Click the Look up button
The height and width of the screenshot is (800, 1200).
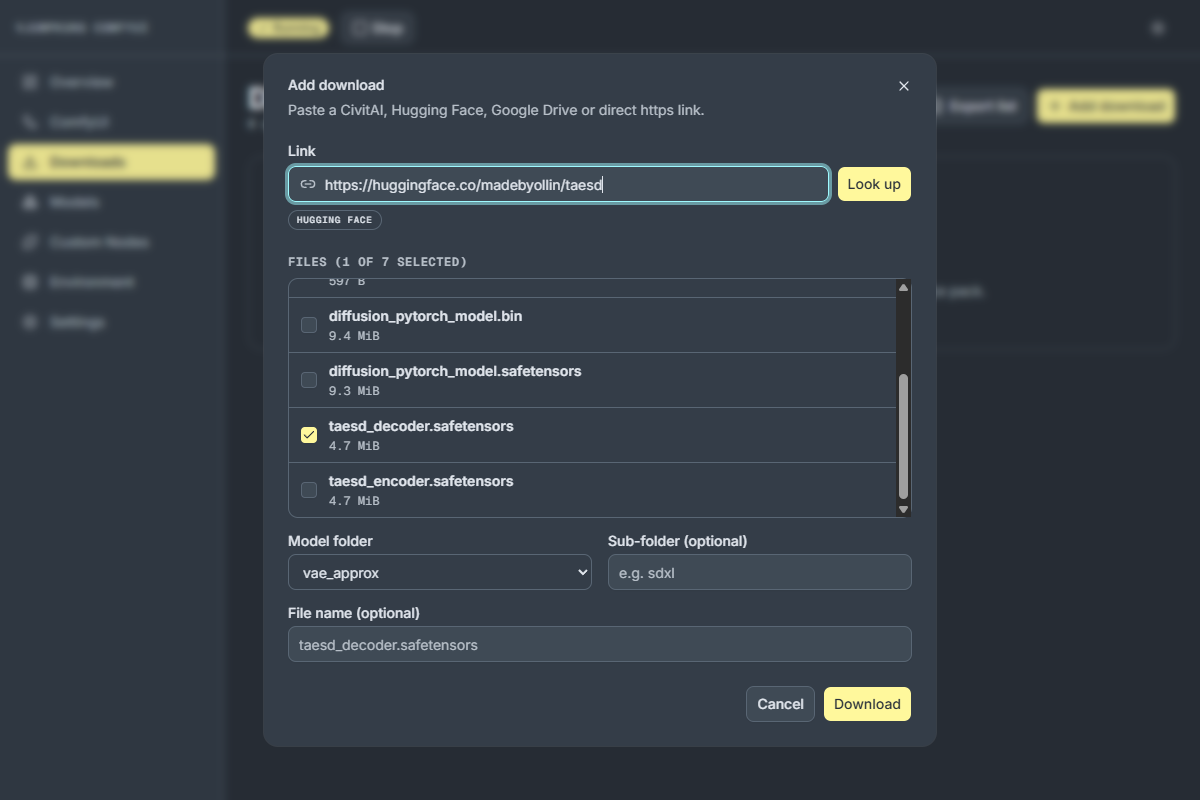point(874,184)
